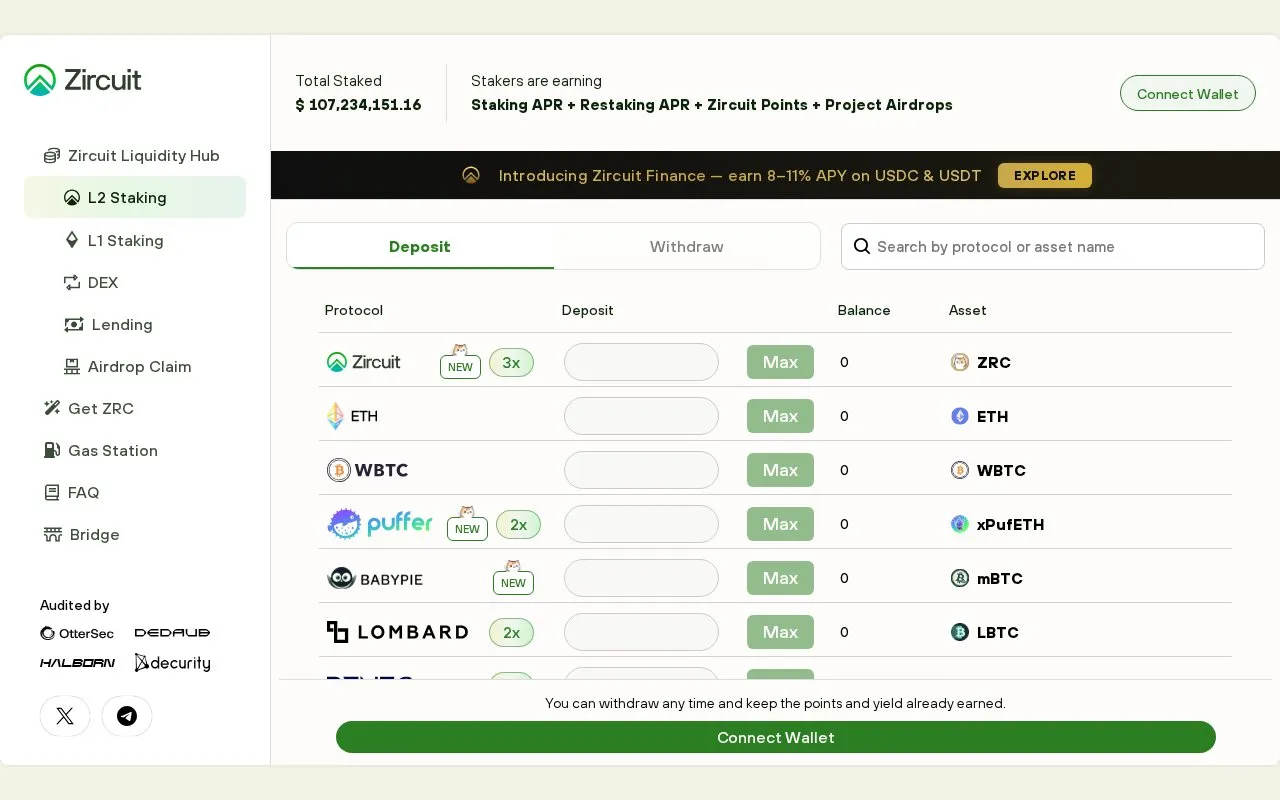Open Zircuit Liquidity Hub menu
This screenshot has width=1280, height=800.
(131, 156)
